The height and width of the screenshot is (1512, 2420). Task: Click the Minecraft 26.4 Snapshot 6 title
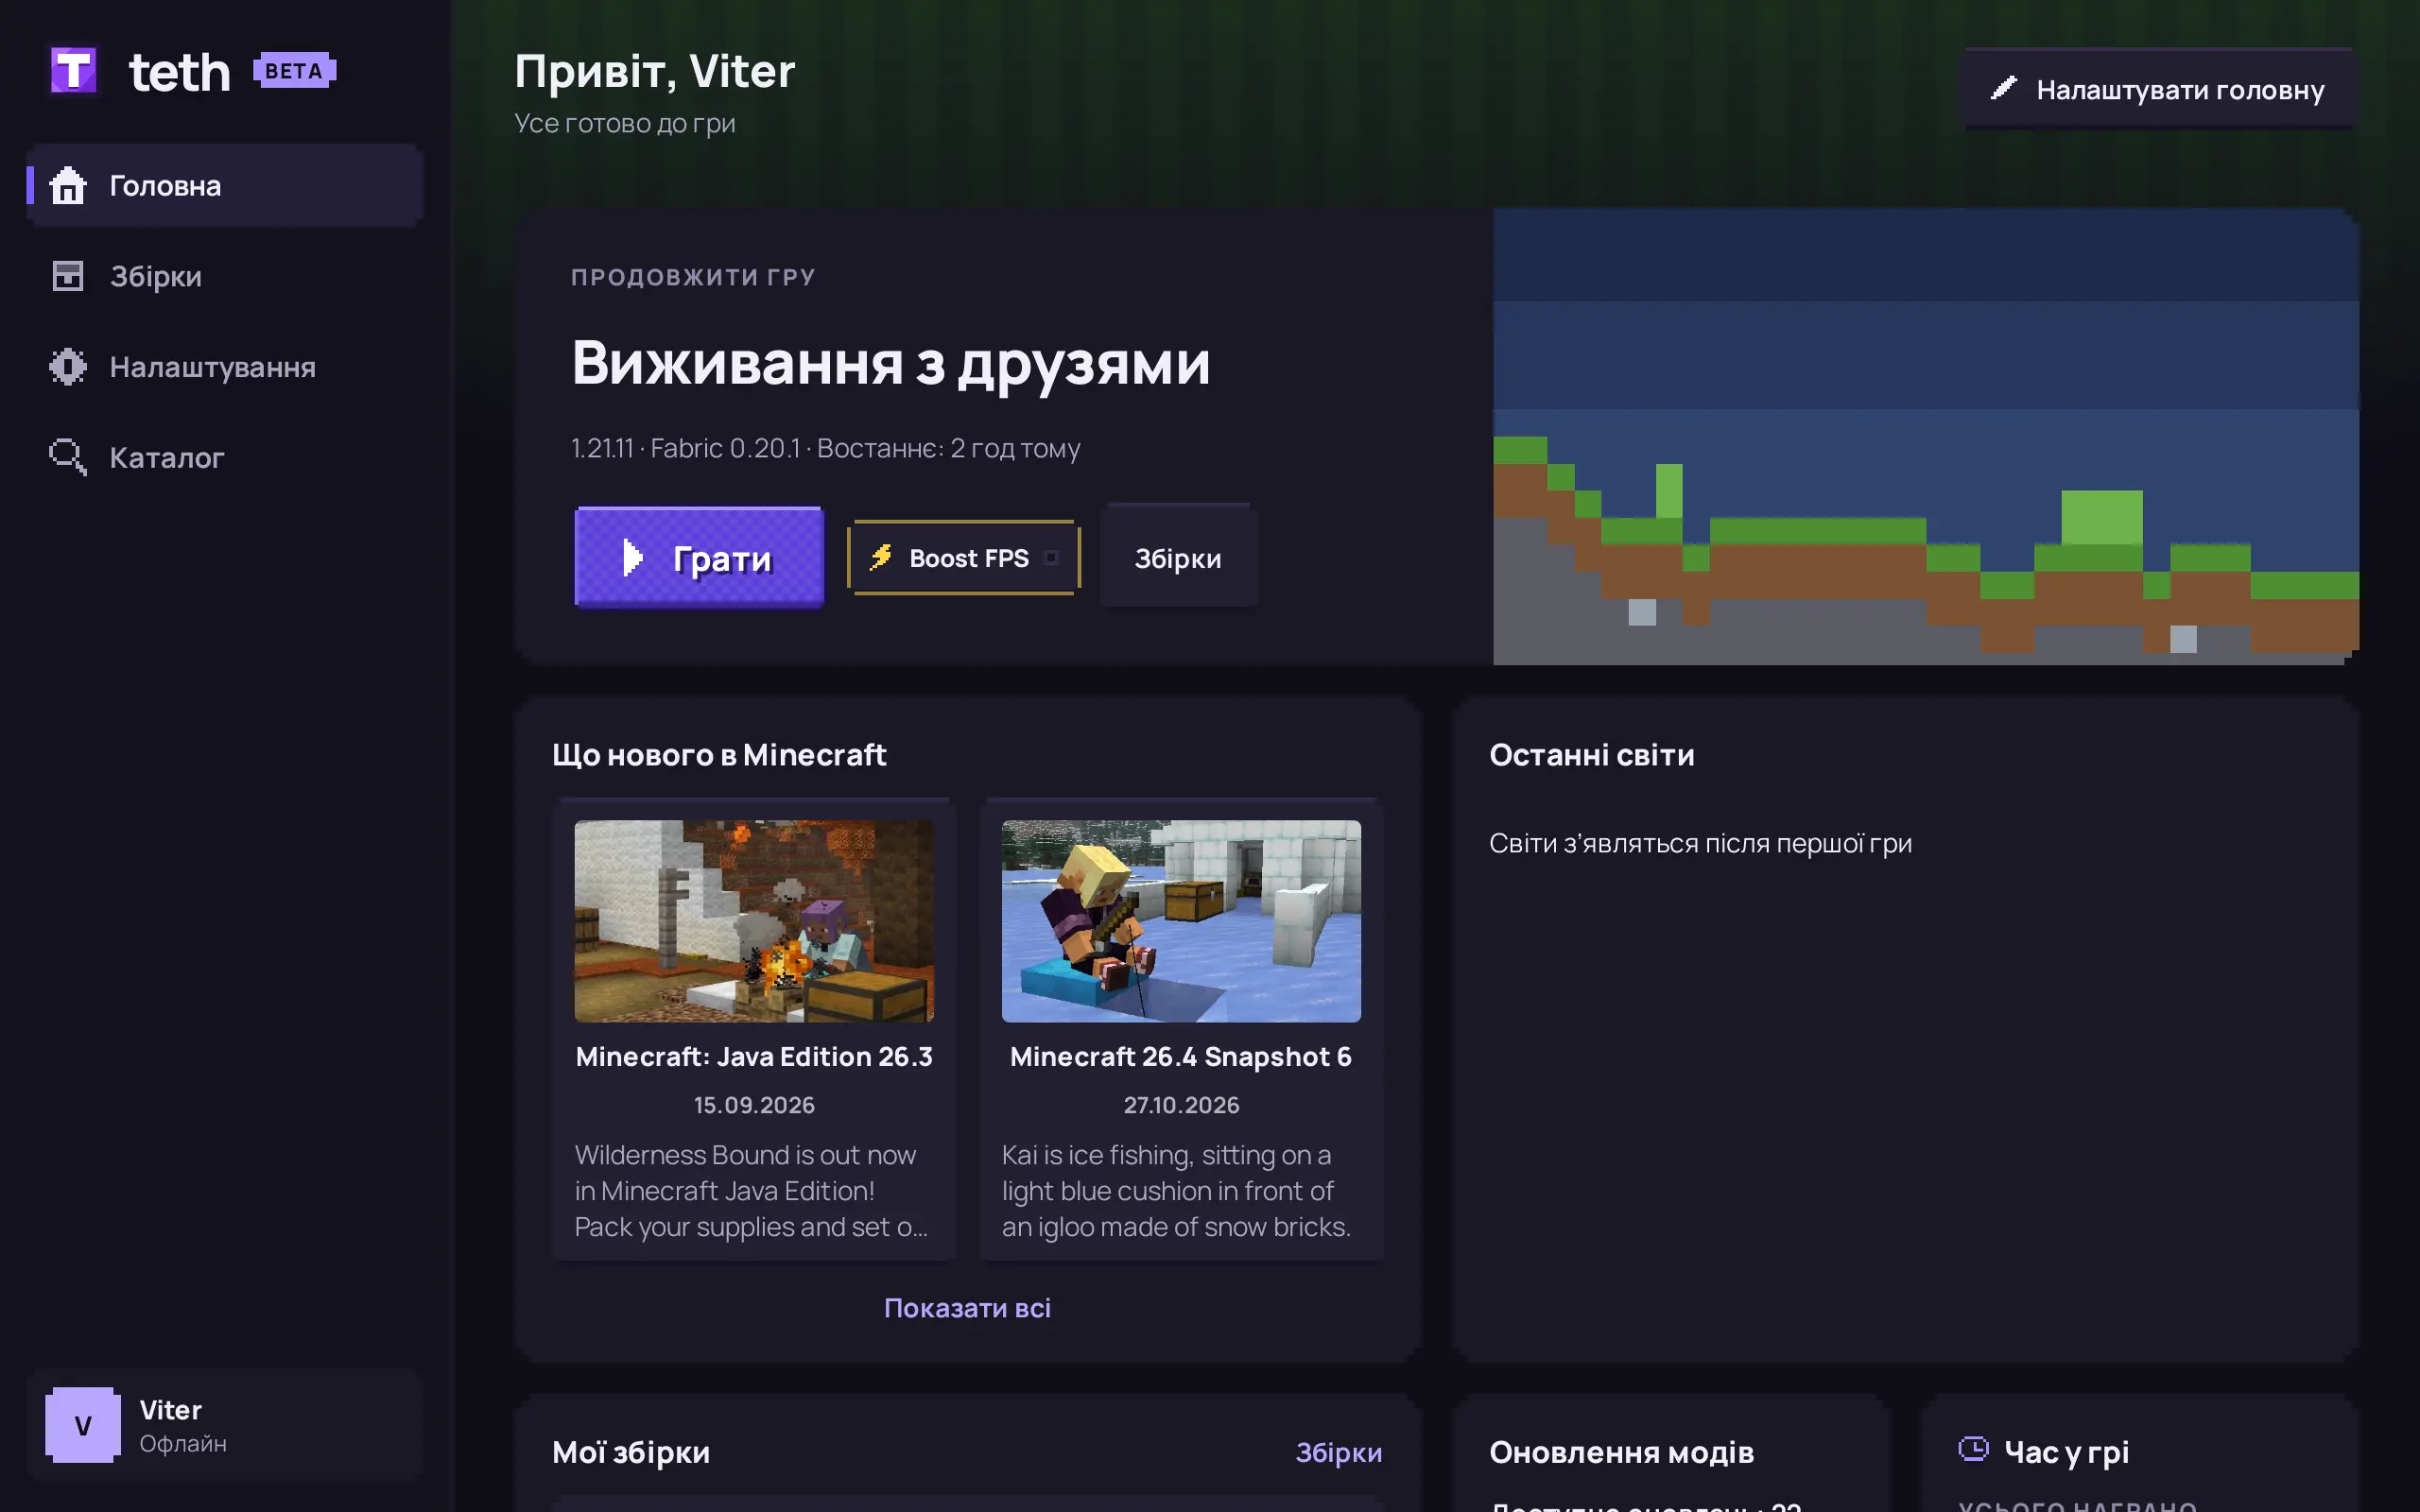[x=1181, y=1056]
